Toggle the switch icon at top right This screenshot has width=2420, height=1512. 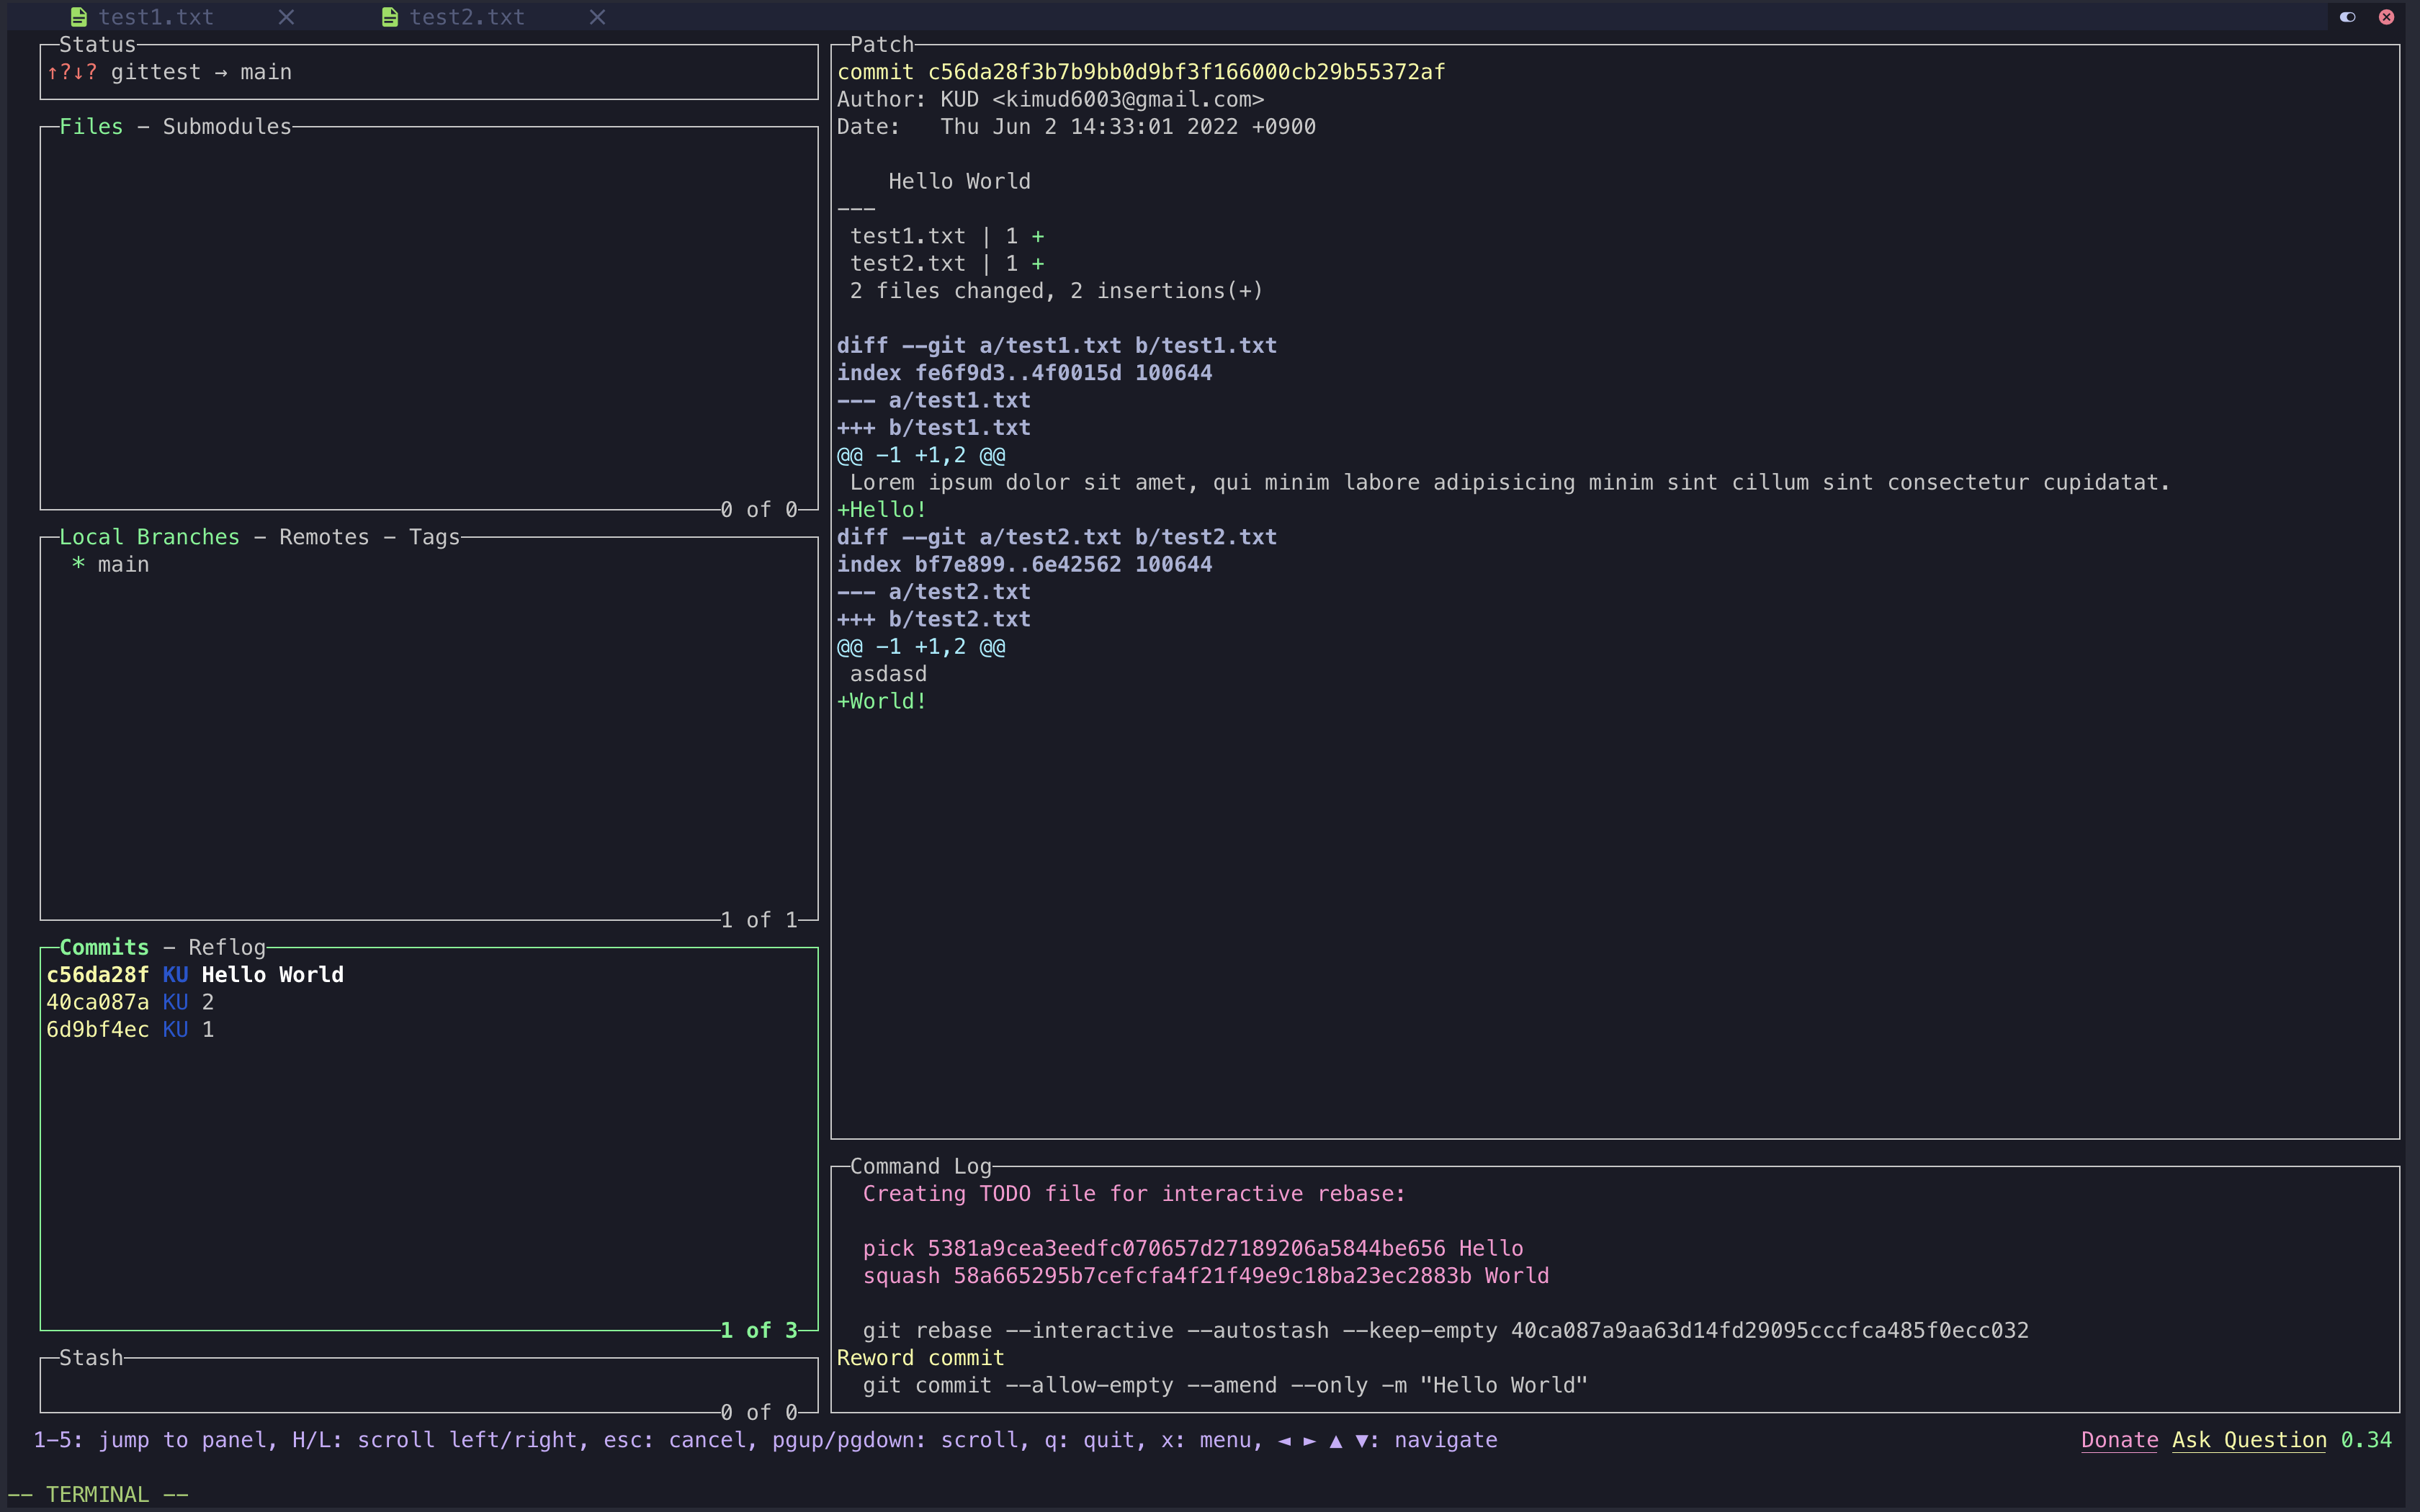point(2347,17)
